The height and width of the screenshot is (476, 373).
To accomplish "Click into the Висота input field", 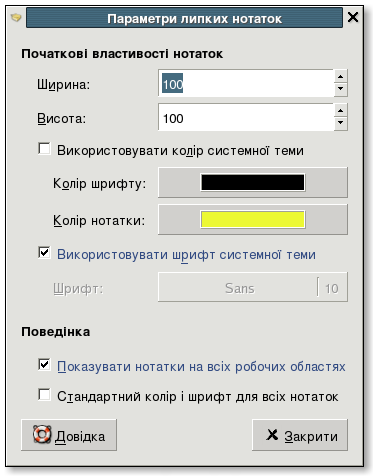I will pyautogui.click(x=246, y=117).
